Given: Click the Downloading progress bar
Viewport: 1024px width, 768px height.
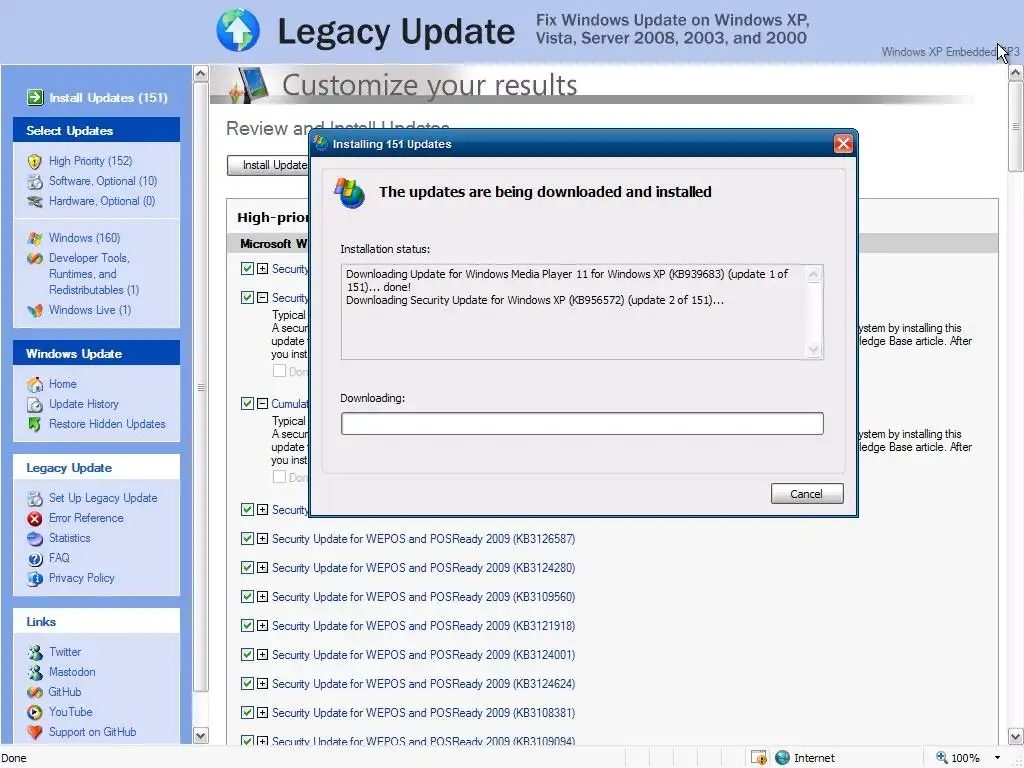Looking at the screenshot, I should click(x=582, y=423).
